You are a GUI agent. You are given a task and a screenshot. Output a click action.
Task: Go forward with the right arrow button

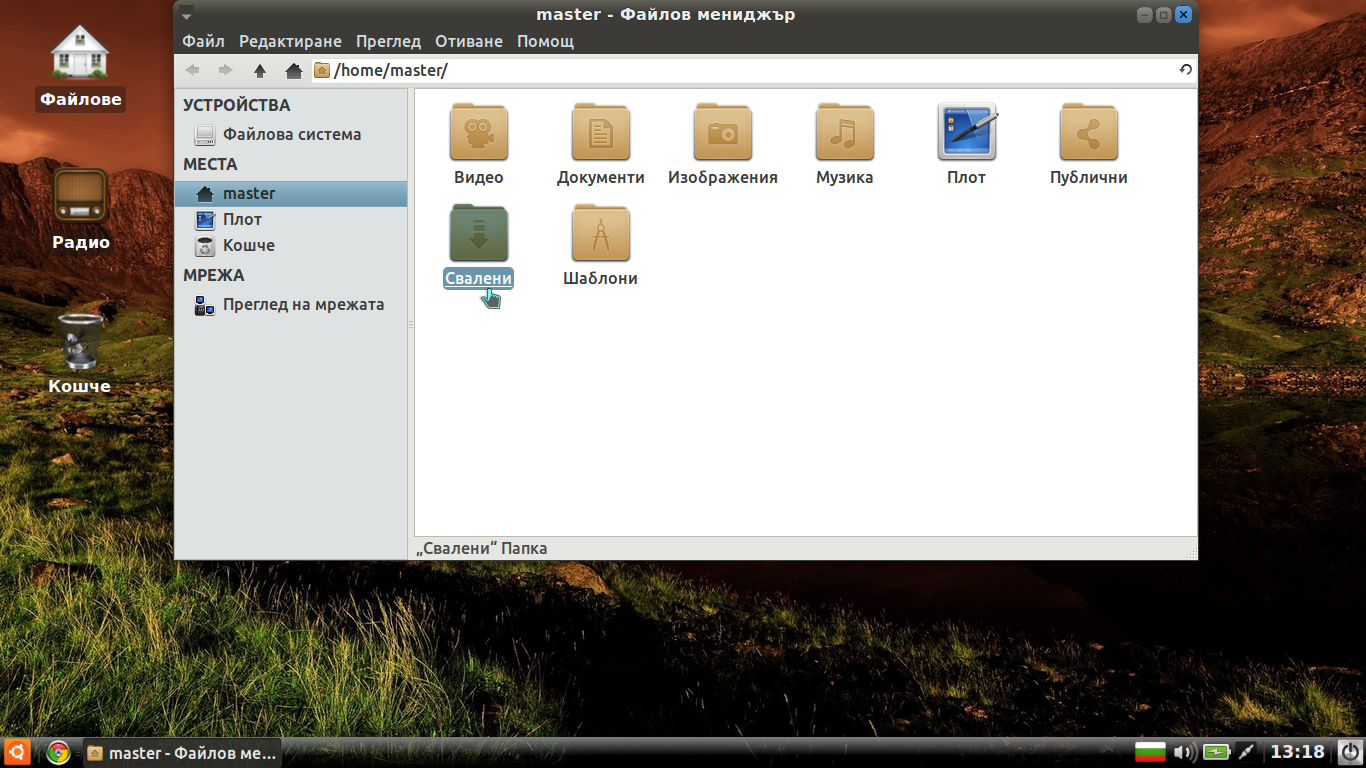[225, 70]
